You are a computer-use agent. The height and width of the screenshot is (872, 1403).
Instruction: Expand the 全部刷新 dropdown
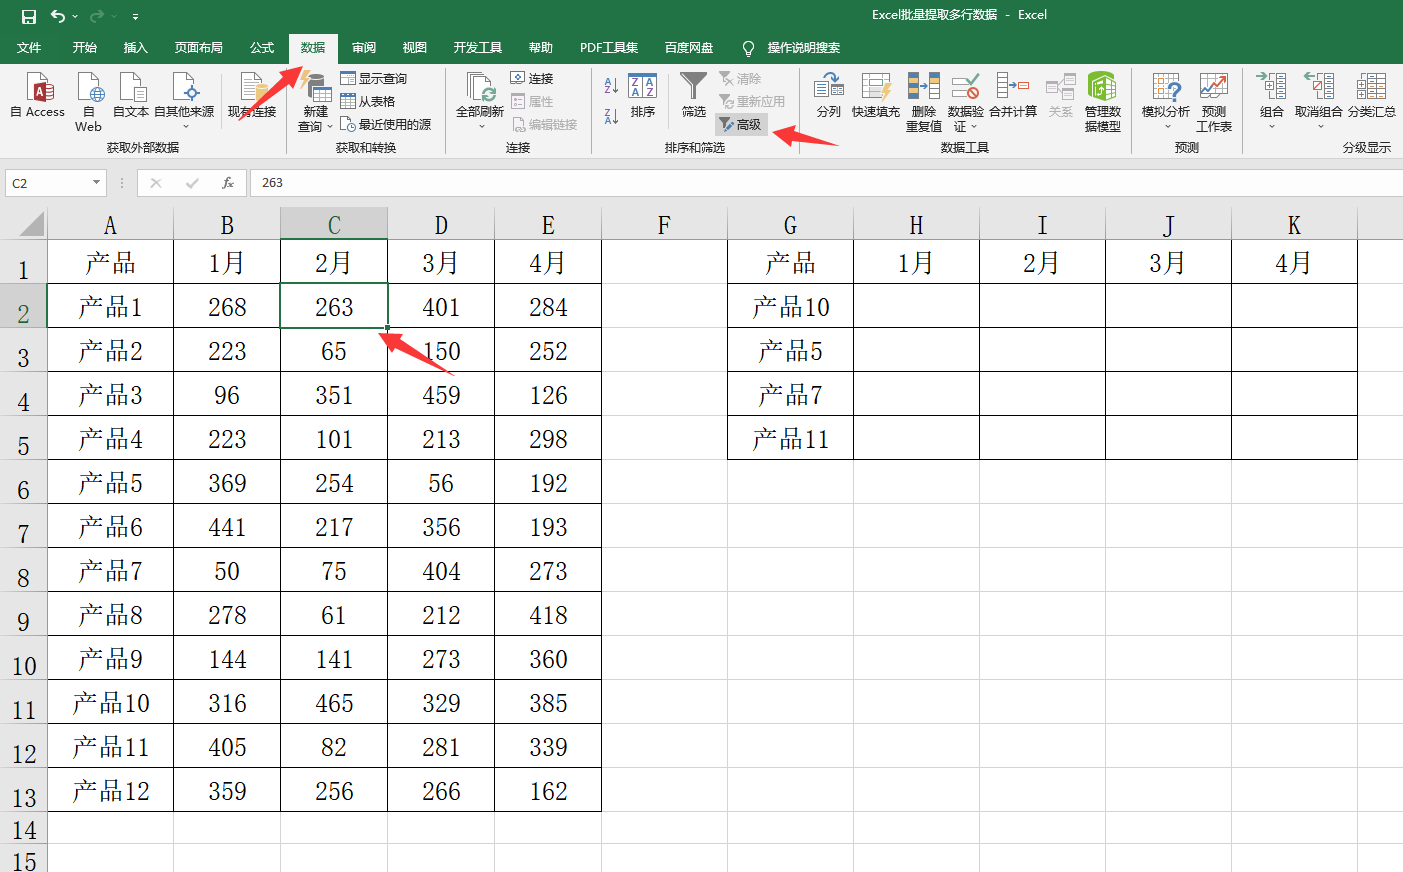coord(481,127)
